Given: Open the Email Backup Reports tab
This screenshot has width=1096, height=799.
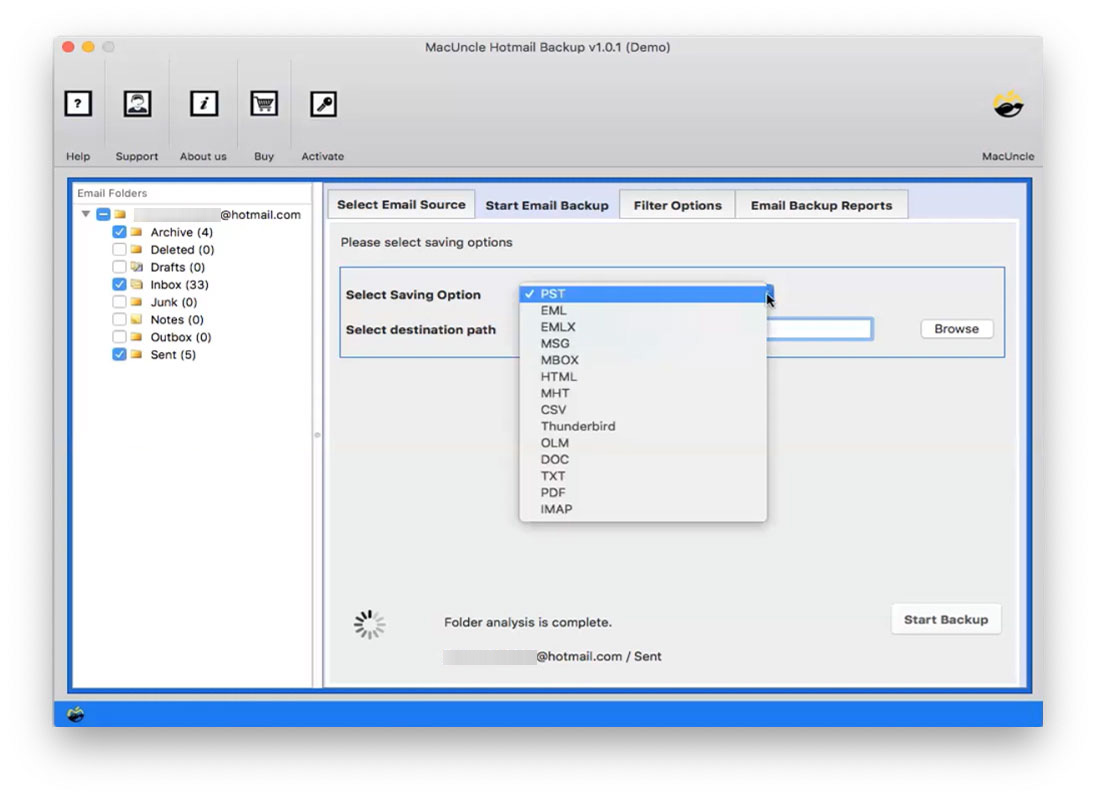Looking at the screenshot, I should click(x=822, y=204).
